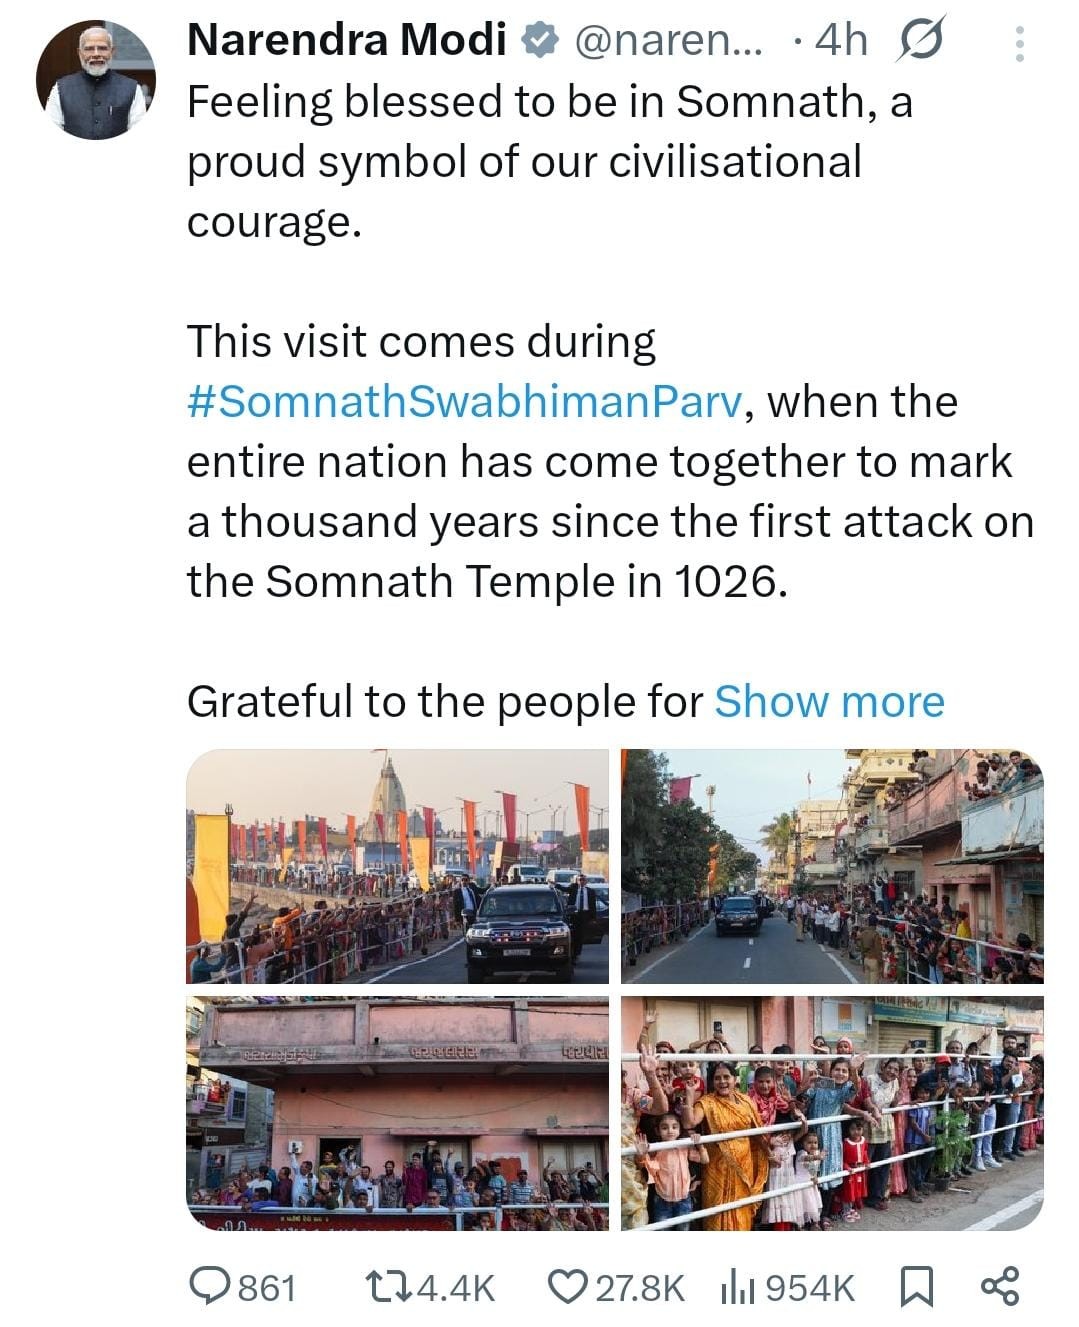The width and height of the screenshot is (1079, 1327).
Task: Click the Narendra Modi display name
Action: coord(347,41)
